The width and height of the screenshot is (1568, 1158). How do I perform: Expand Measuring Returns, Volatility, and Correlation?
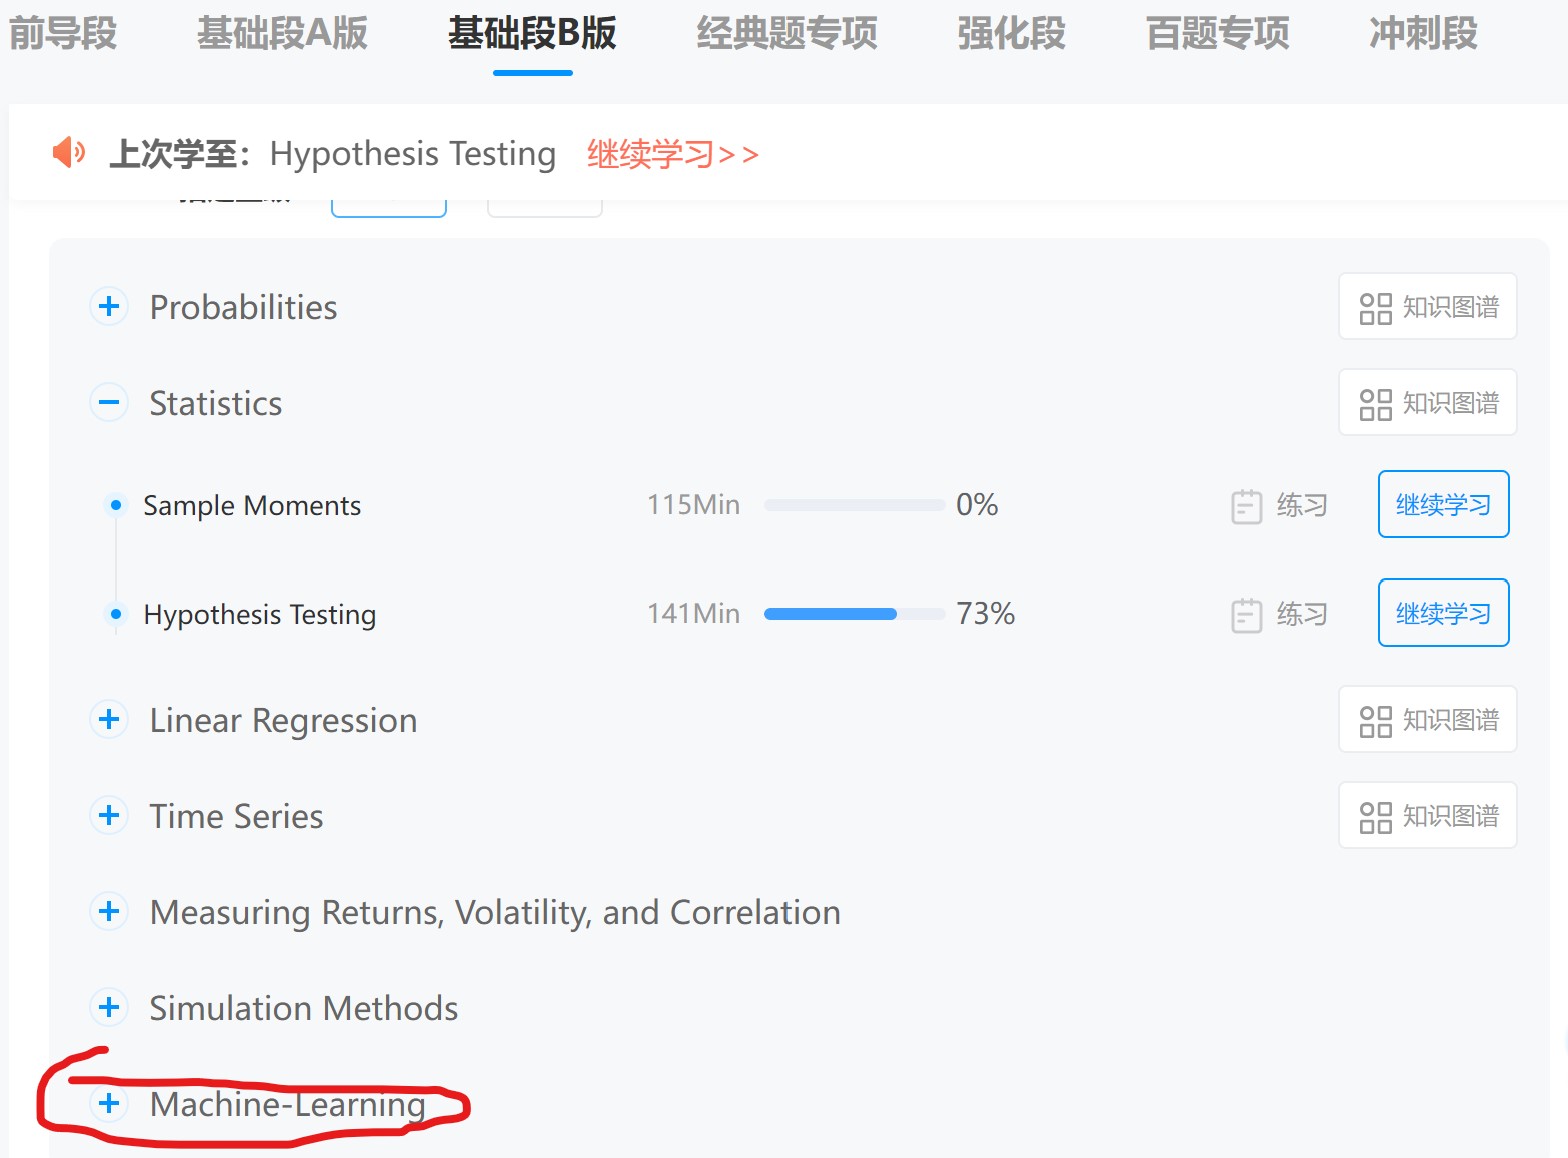[x=110, y=911]
